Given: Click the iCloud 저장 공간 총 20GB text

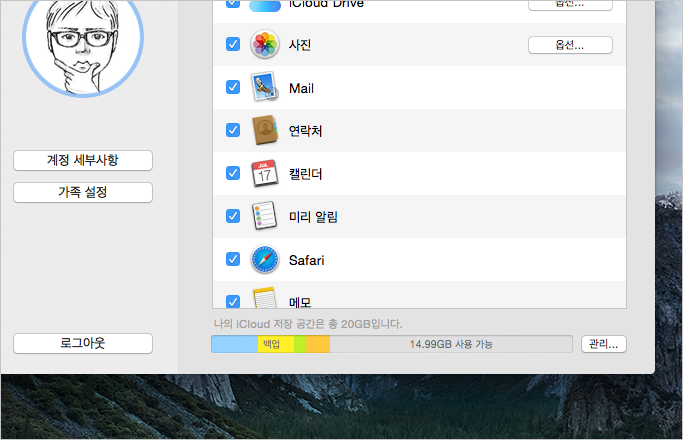Looking at the screenshot, I should coord(308,324).
